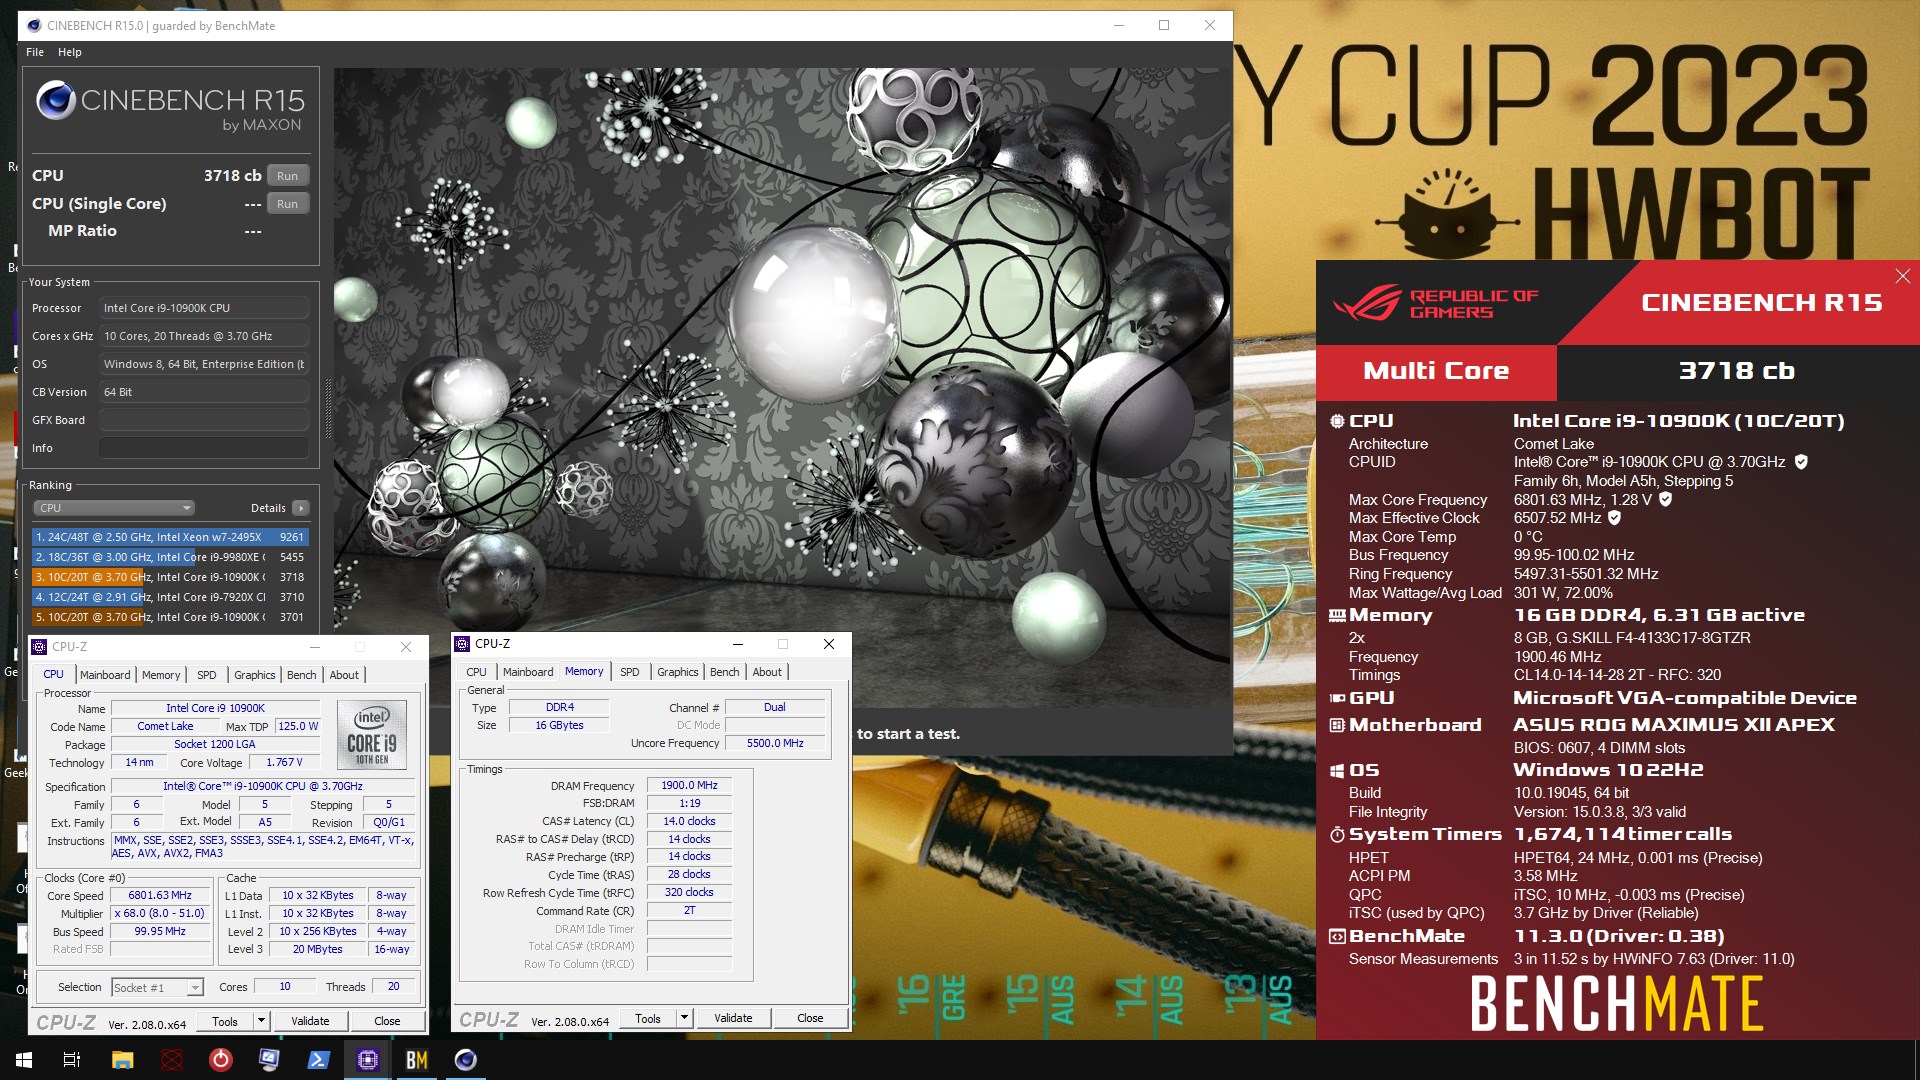The width and height of the screenshot is (1920, 1080).
Task: Click the DRAM Frequency value 1900.0 MHz
Action: pos(689,786)
